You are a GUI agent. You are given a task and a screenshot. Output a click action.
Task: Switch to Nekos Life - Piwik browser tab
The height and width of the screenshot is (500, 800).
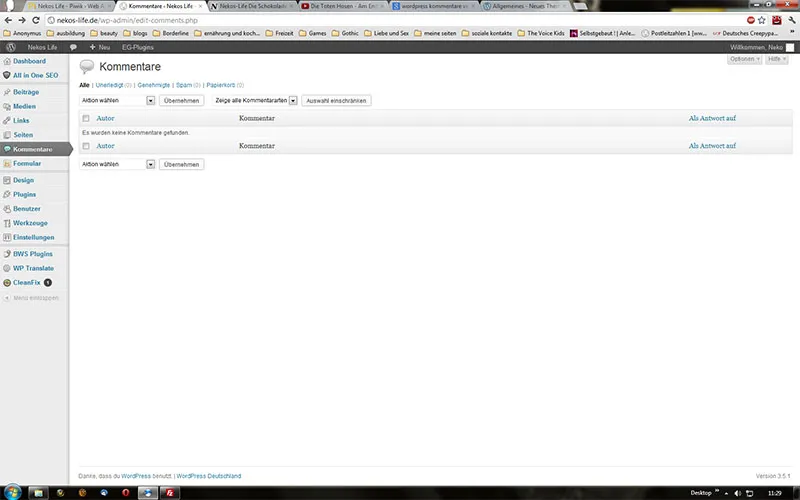click(x=68, y=6)
